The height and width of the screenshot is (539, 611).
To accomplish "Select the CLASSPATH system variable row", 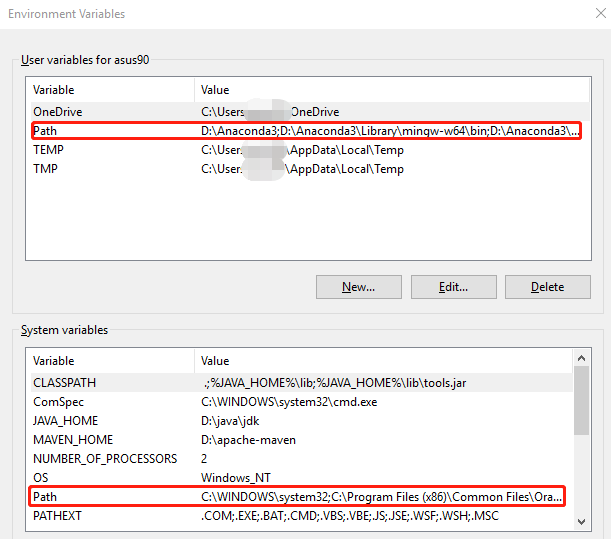I will 302,383.
